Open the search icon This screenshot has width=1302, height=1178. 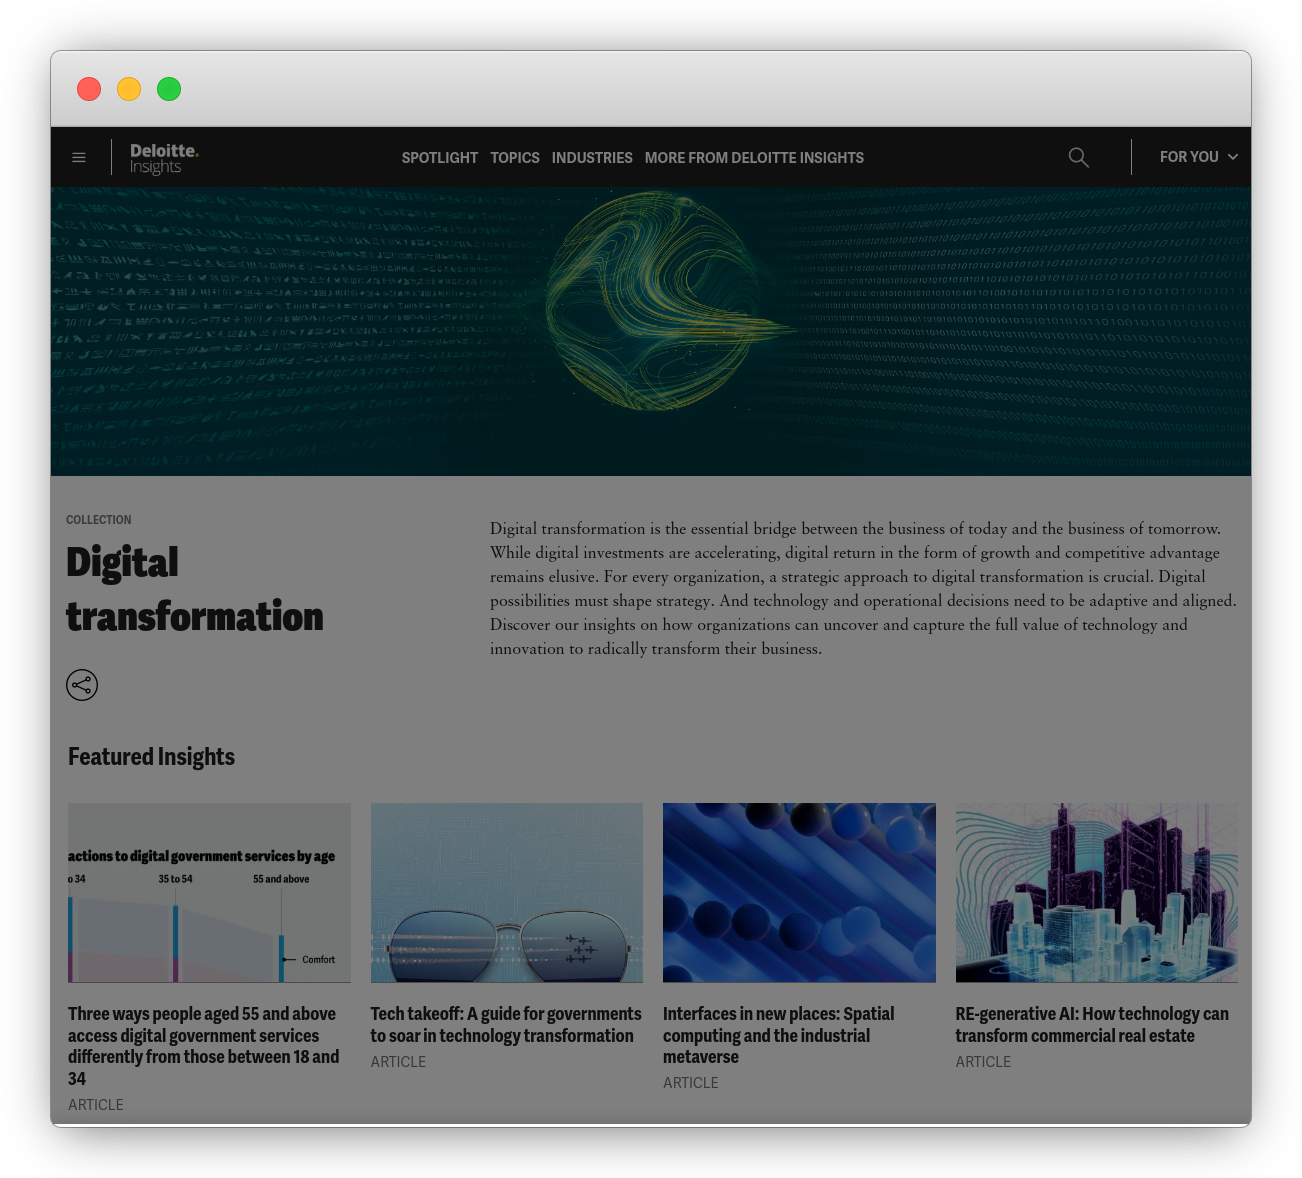click(x=1078, y=157)
